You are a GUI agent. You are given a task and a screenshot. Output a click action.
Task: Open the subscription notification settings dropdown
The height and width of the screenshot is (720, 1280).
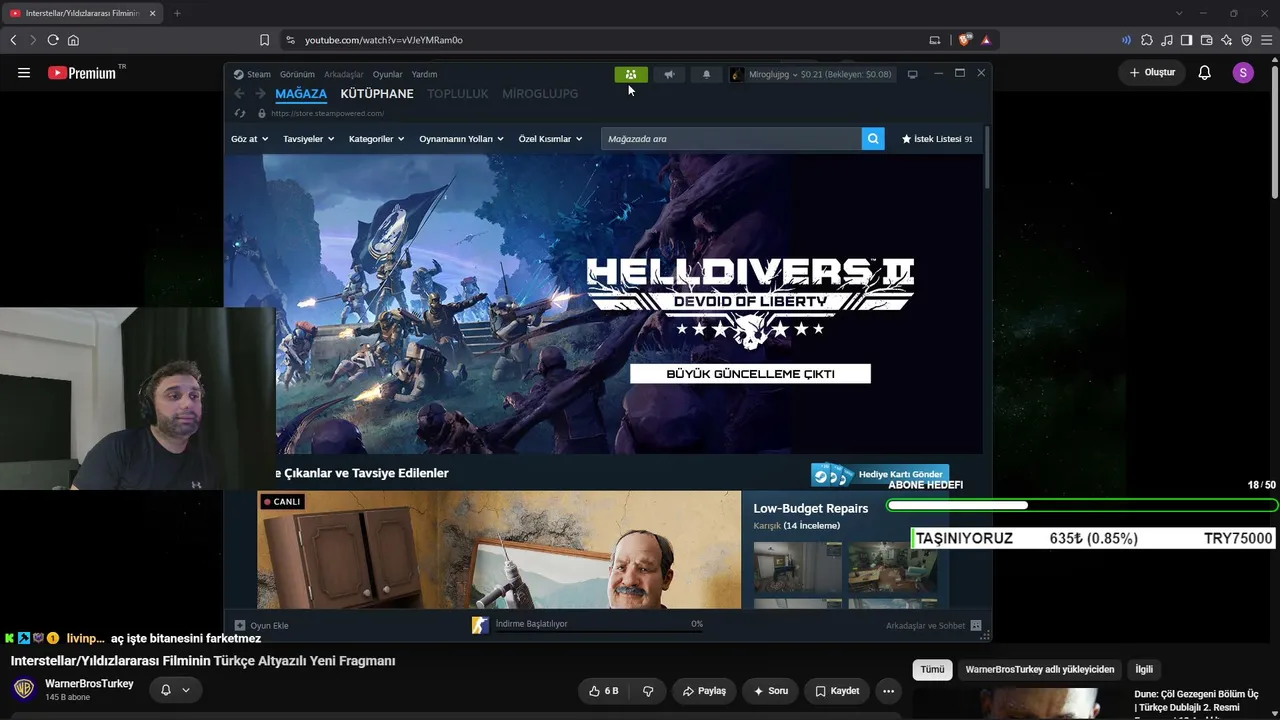pos(175,689)
